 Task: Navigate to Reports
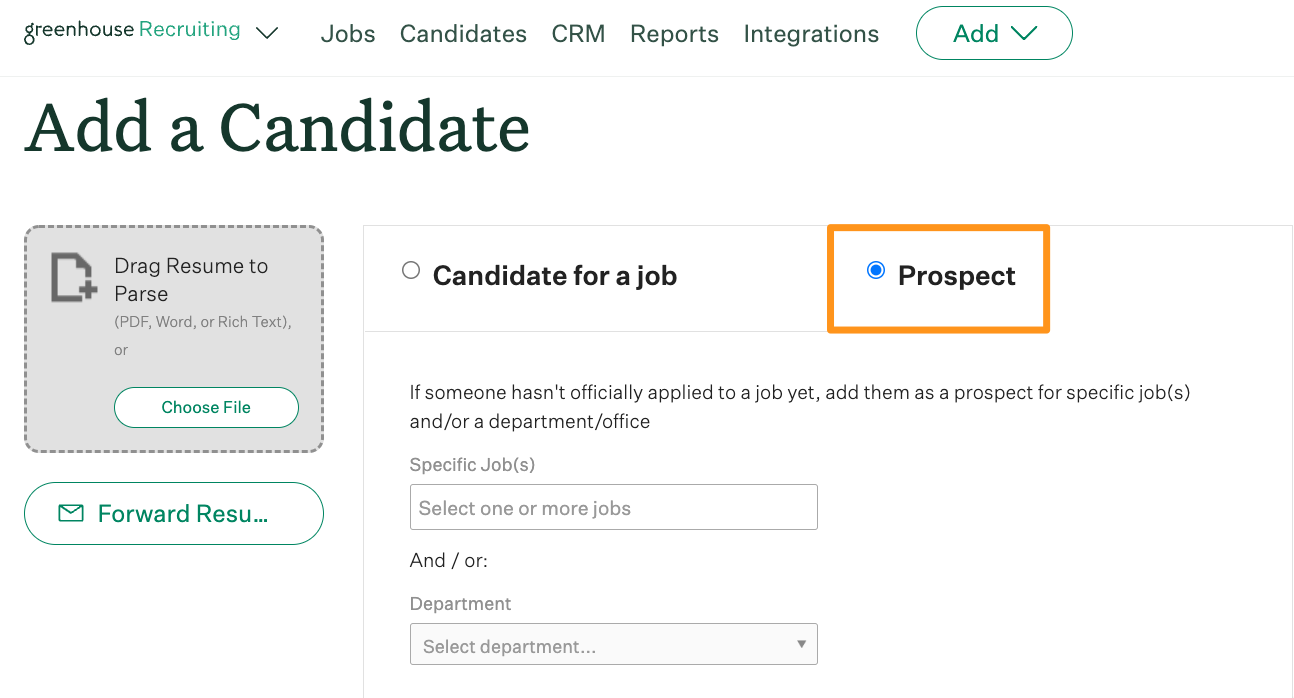(x=674, y=34)
